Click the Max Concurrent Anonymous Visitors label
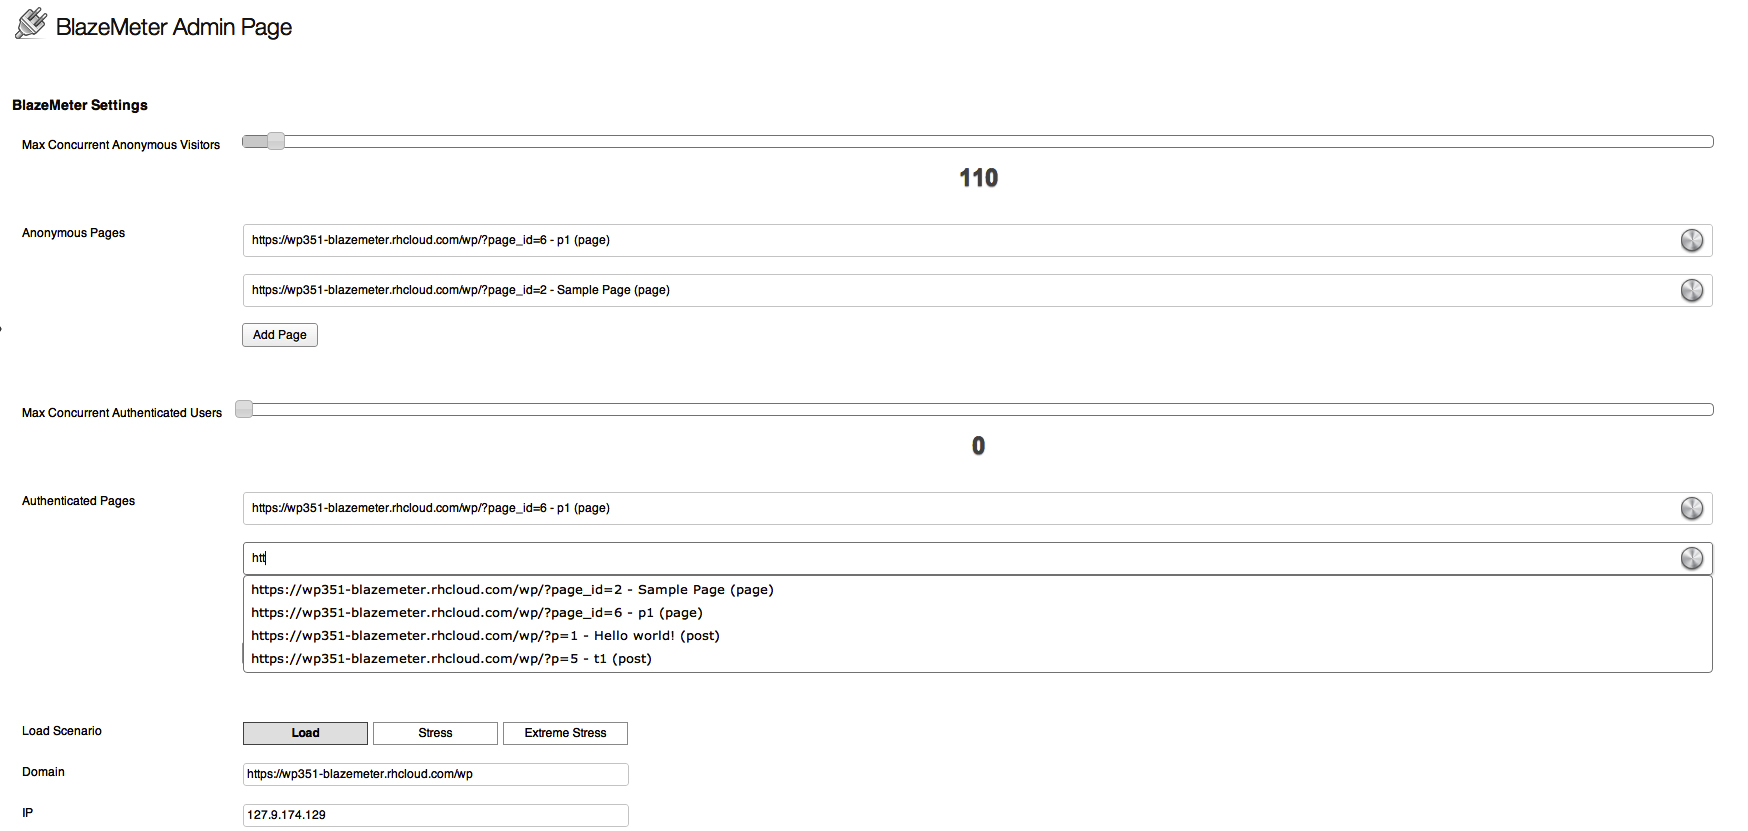Screen dimensions: 1748x831 click(x=121, y=145)
